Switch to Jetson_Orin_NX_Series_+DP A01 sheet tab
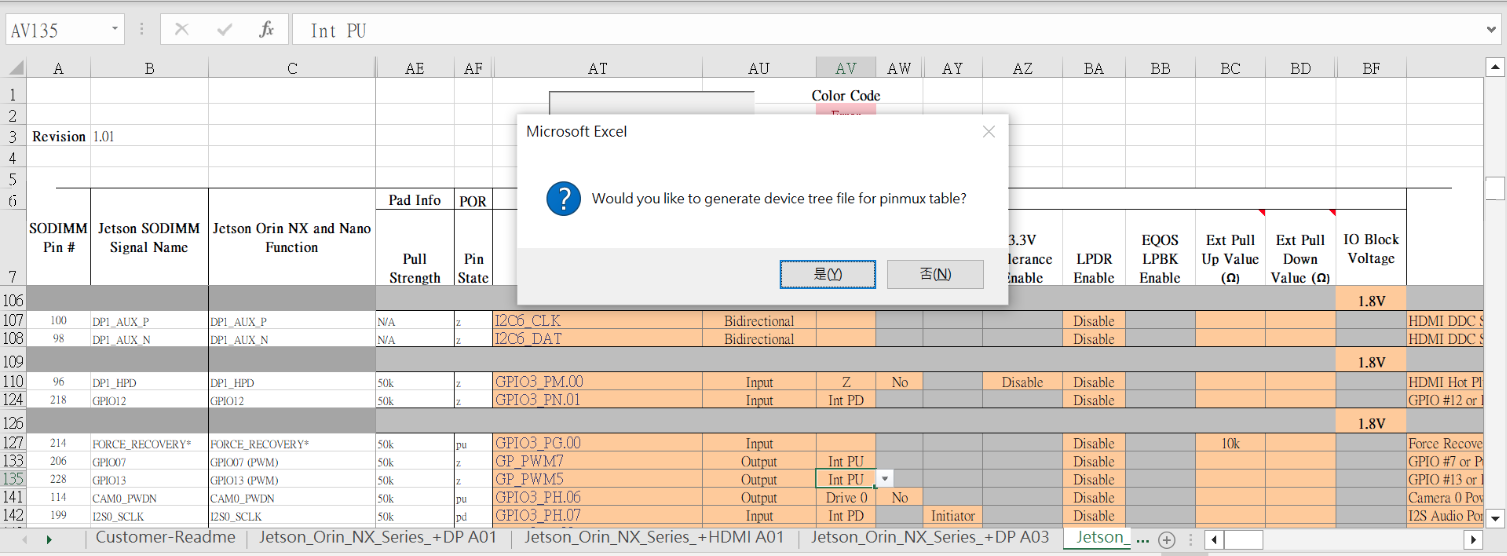The height and width of the screenshot is (556, 1507). pyautogui.click(x=378, y=538)
